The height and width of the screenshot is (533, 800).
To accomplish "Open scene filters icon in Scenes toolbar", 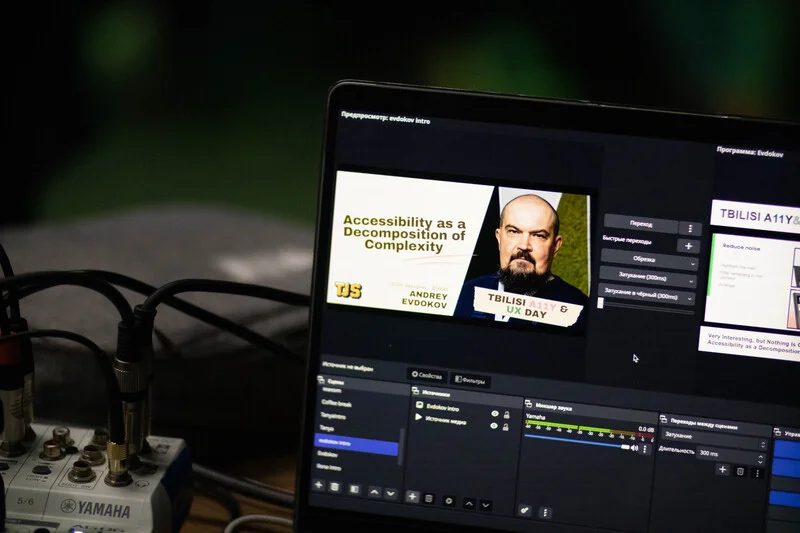I will point(354,489).
